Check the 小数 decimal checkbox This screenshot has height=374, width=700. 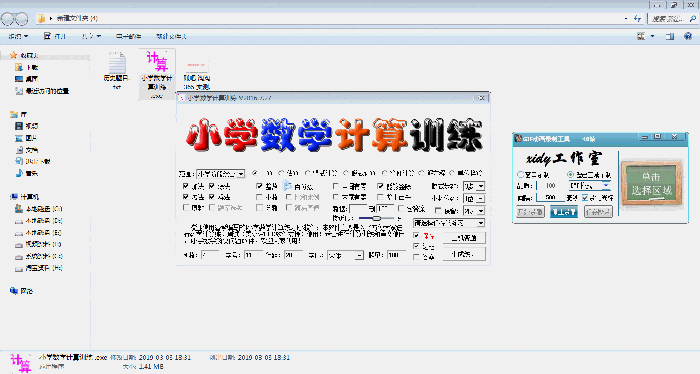point(259,197)
